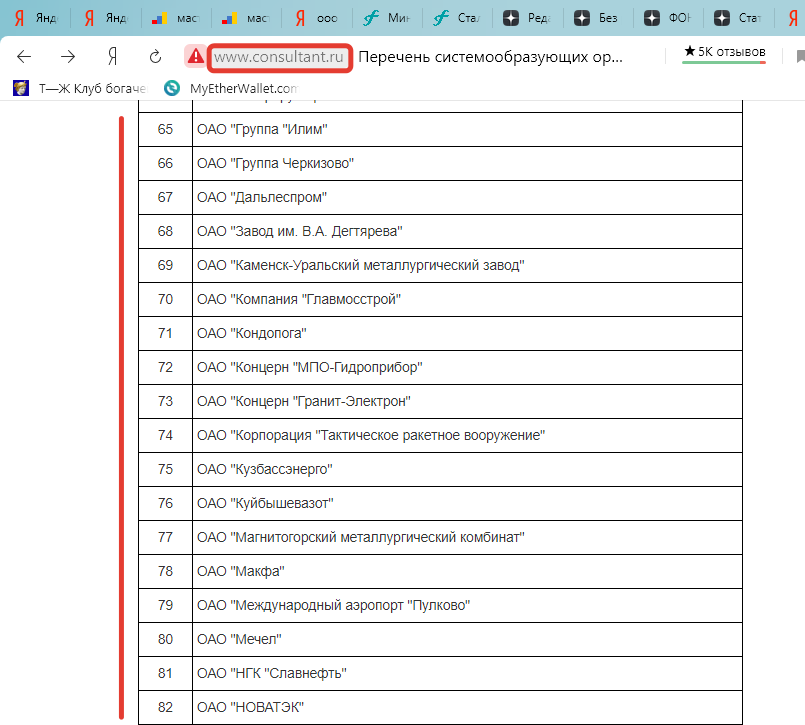Select Корпорация "Тактическое ракетное вооружение" entry
Image resolution: width=805 pixels, height=725 pixels.
371,435
